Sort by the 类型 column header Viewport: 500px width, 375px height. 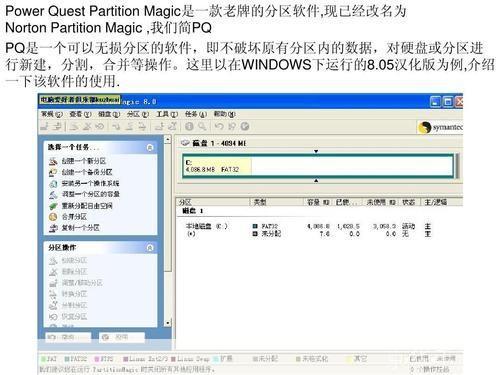[277, 202]
